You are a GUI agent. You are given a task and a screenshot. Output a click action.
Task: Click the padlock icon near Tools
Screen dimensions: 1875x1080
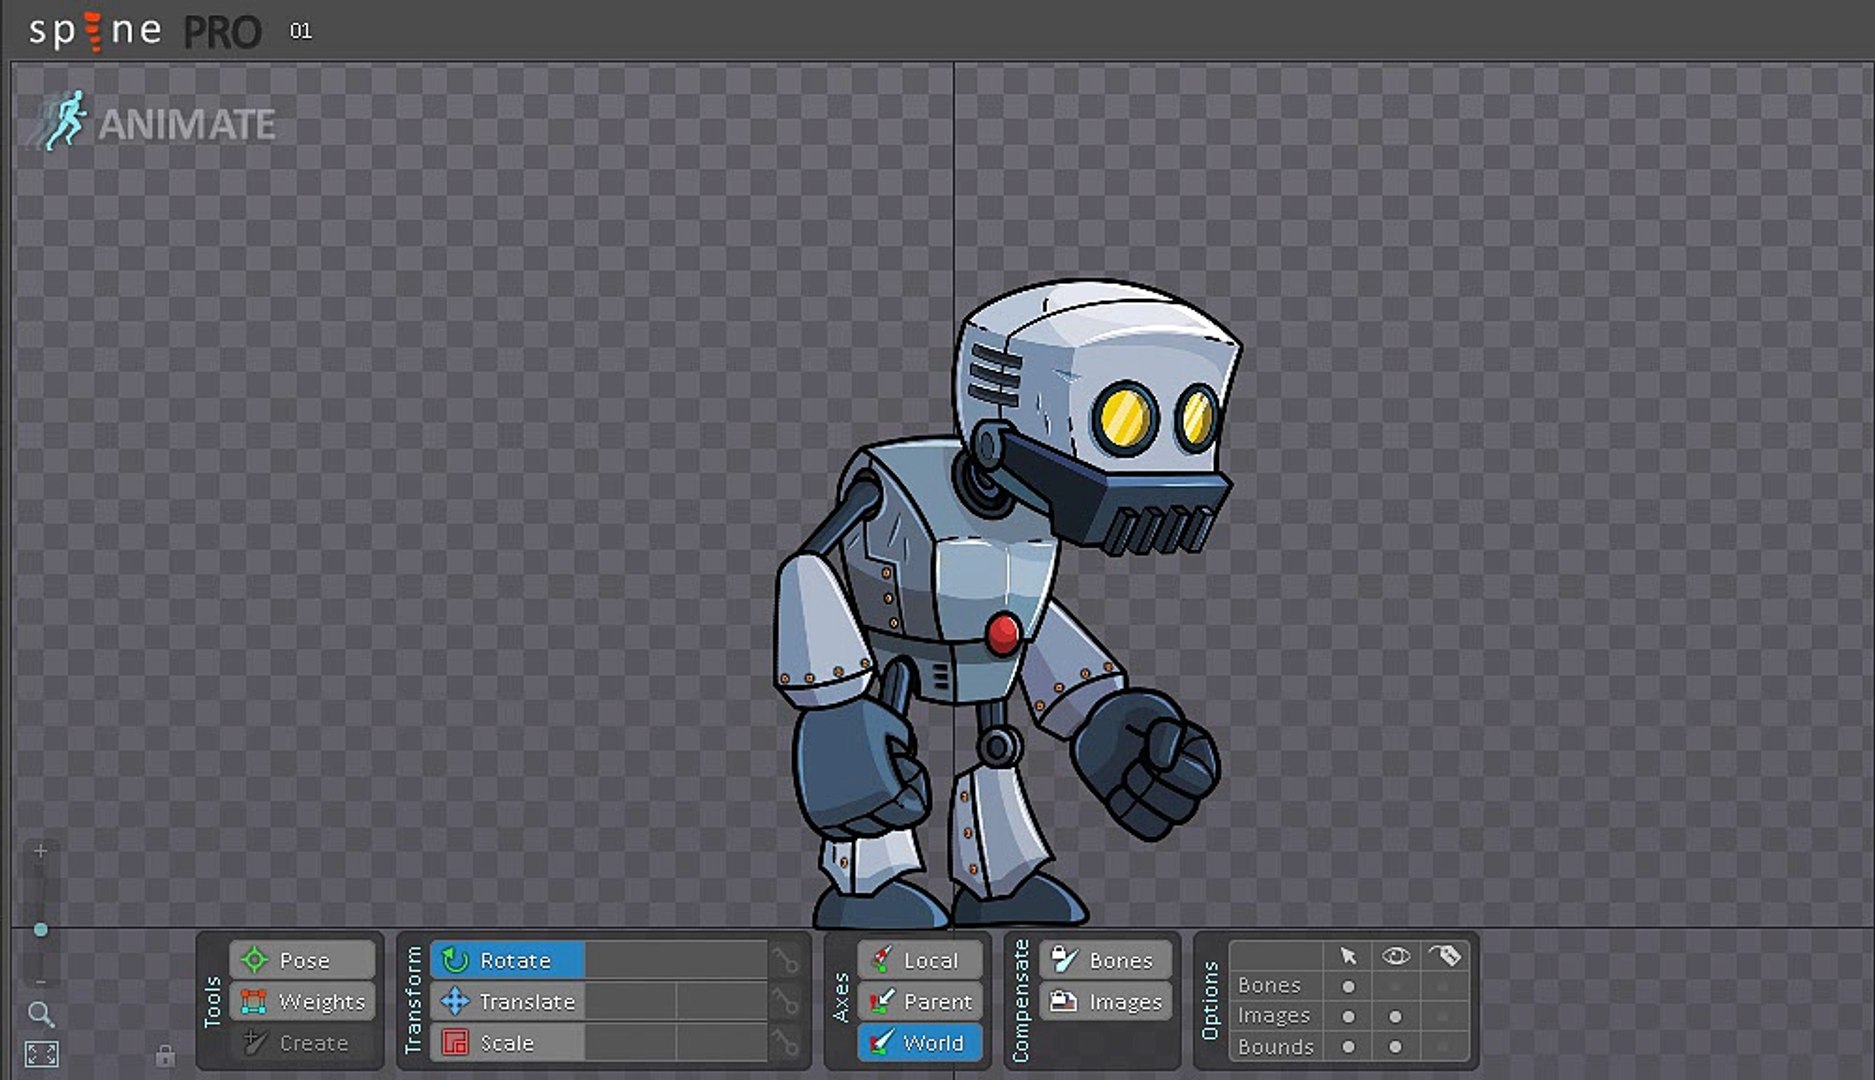pyautogui.click(x=165, y=1055)
